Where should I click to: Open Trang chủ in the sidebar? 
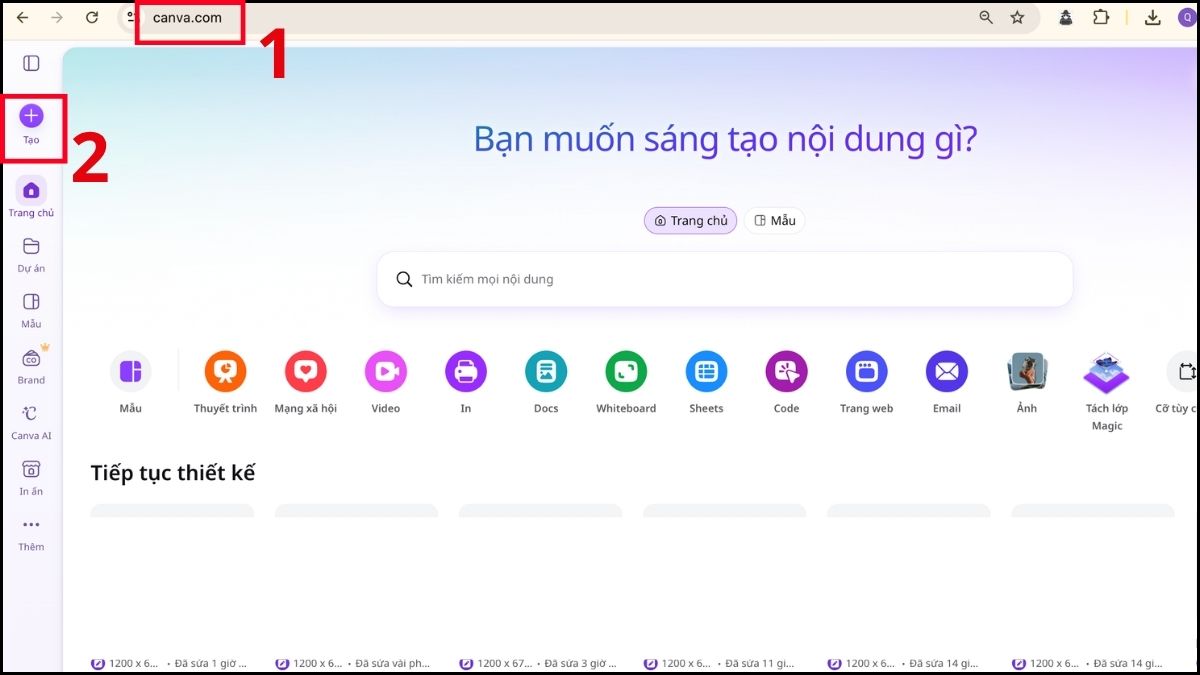[31, 197]
